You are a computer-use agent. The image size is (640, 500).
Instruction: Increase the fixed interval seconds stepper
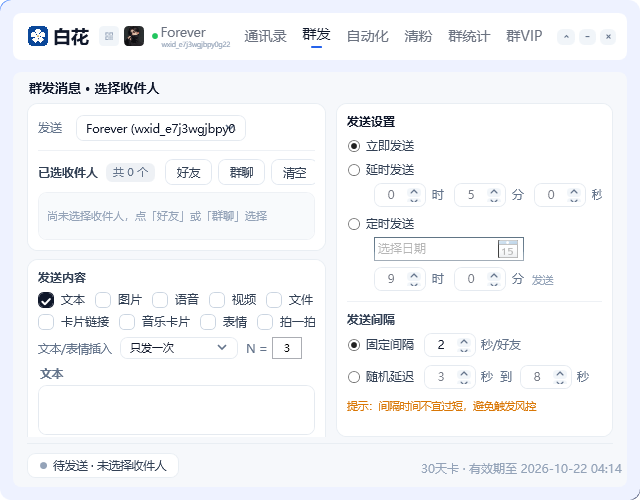tap(464, 341)
